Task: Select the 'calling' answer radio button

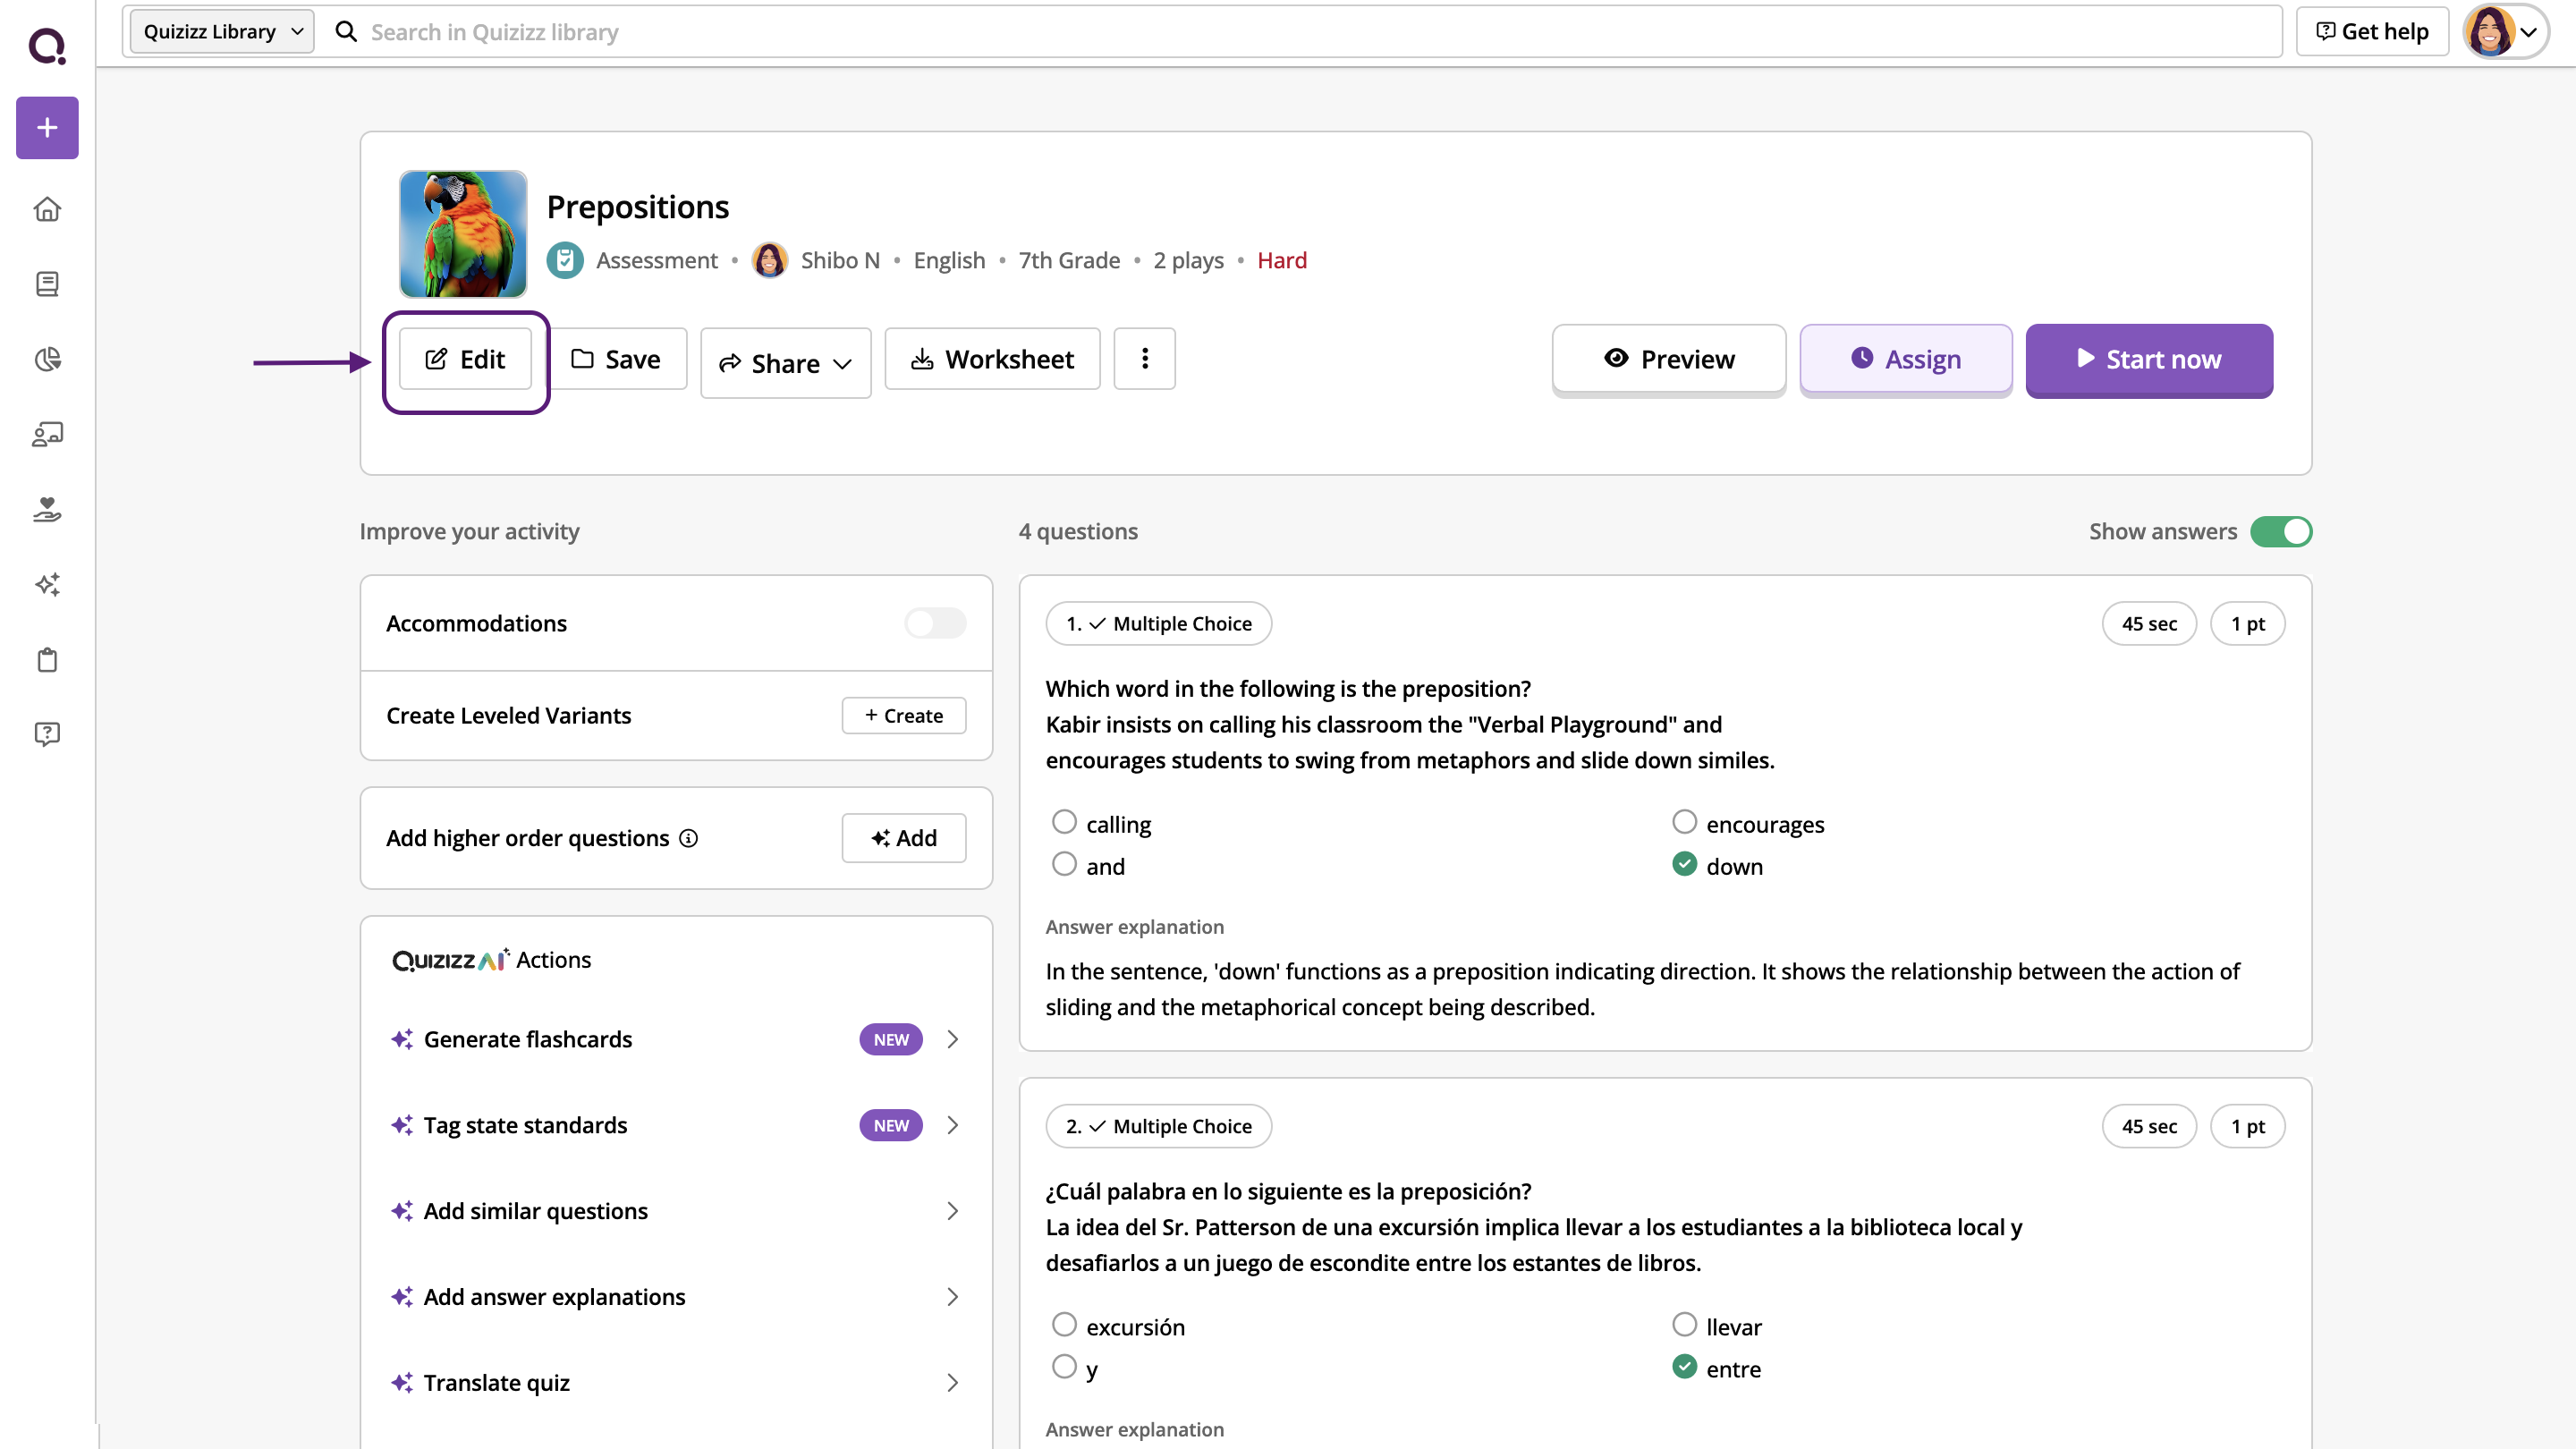Action: pos(1064,822)
